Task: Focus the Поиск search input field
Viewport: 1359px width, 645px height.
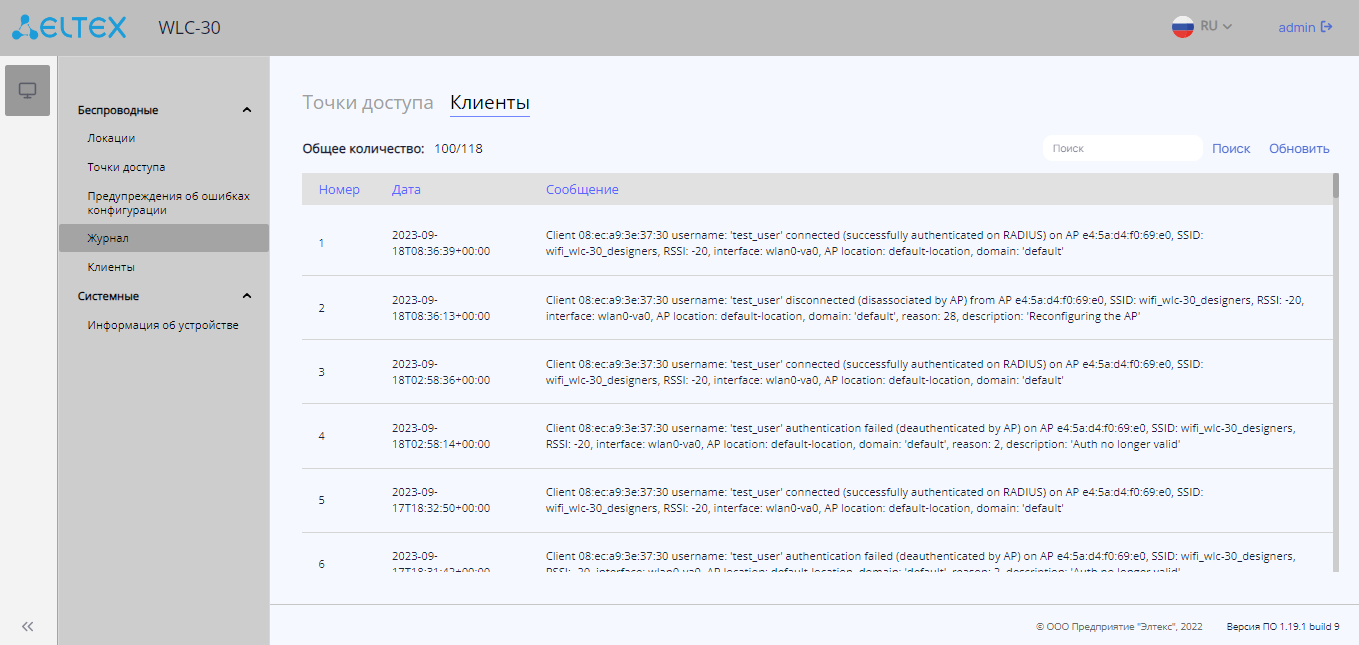Action: click(1122, 148)
